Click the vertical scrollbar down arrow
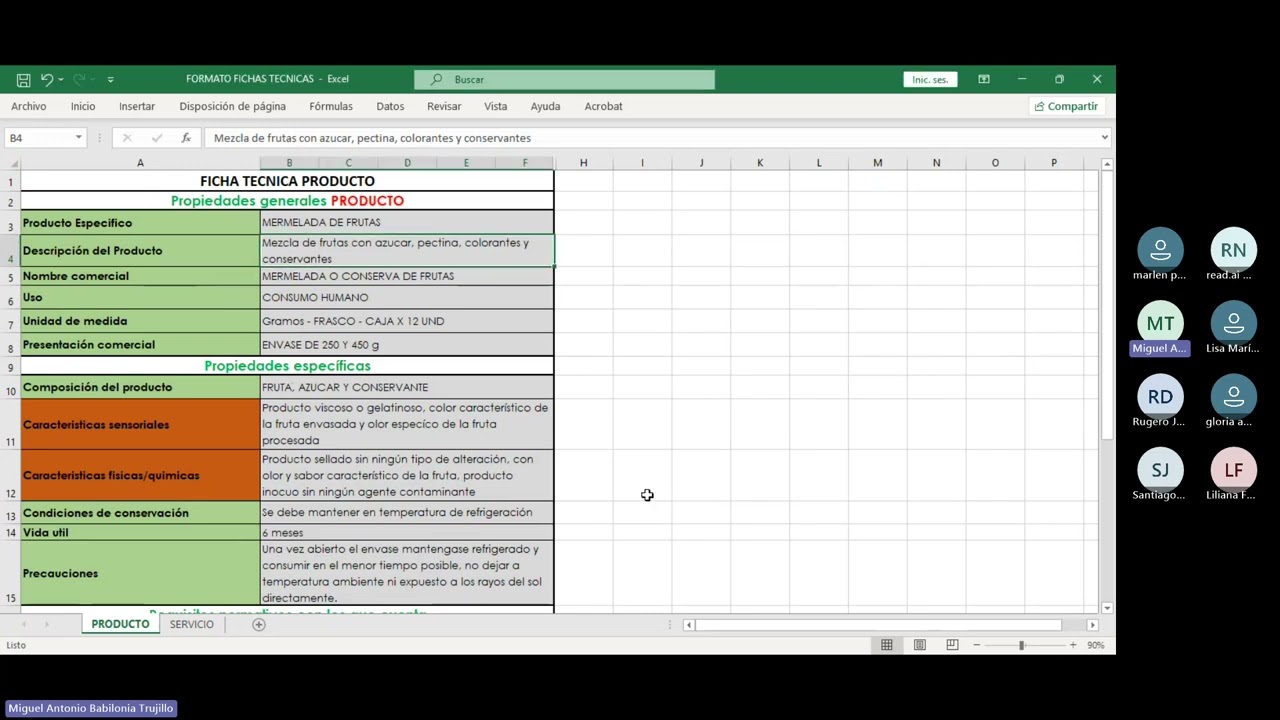This screenshot has height=720, width=1280. (1107, 607)
